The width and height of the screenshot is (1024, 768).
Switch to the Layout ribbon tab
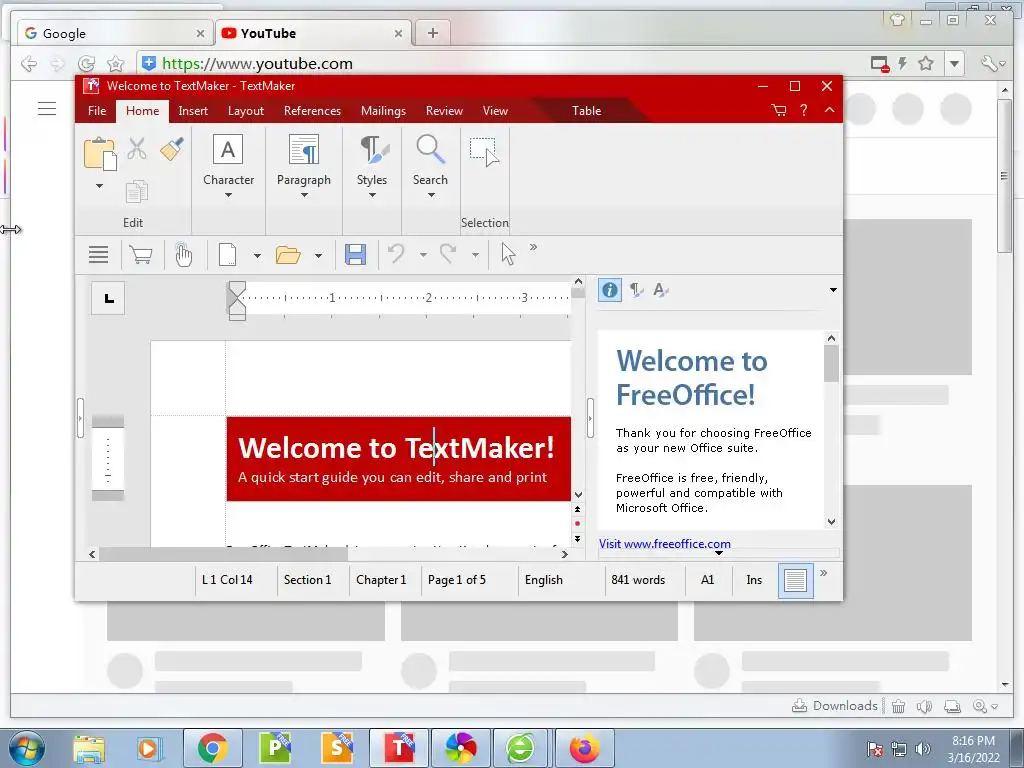pos(246,111)
